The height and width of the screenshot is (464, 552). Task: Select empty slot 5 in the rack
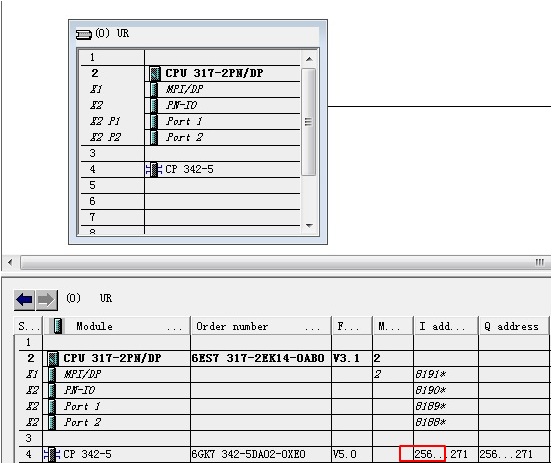pos(190,186)
